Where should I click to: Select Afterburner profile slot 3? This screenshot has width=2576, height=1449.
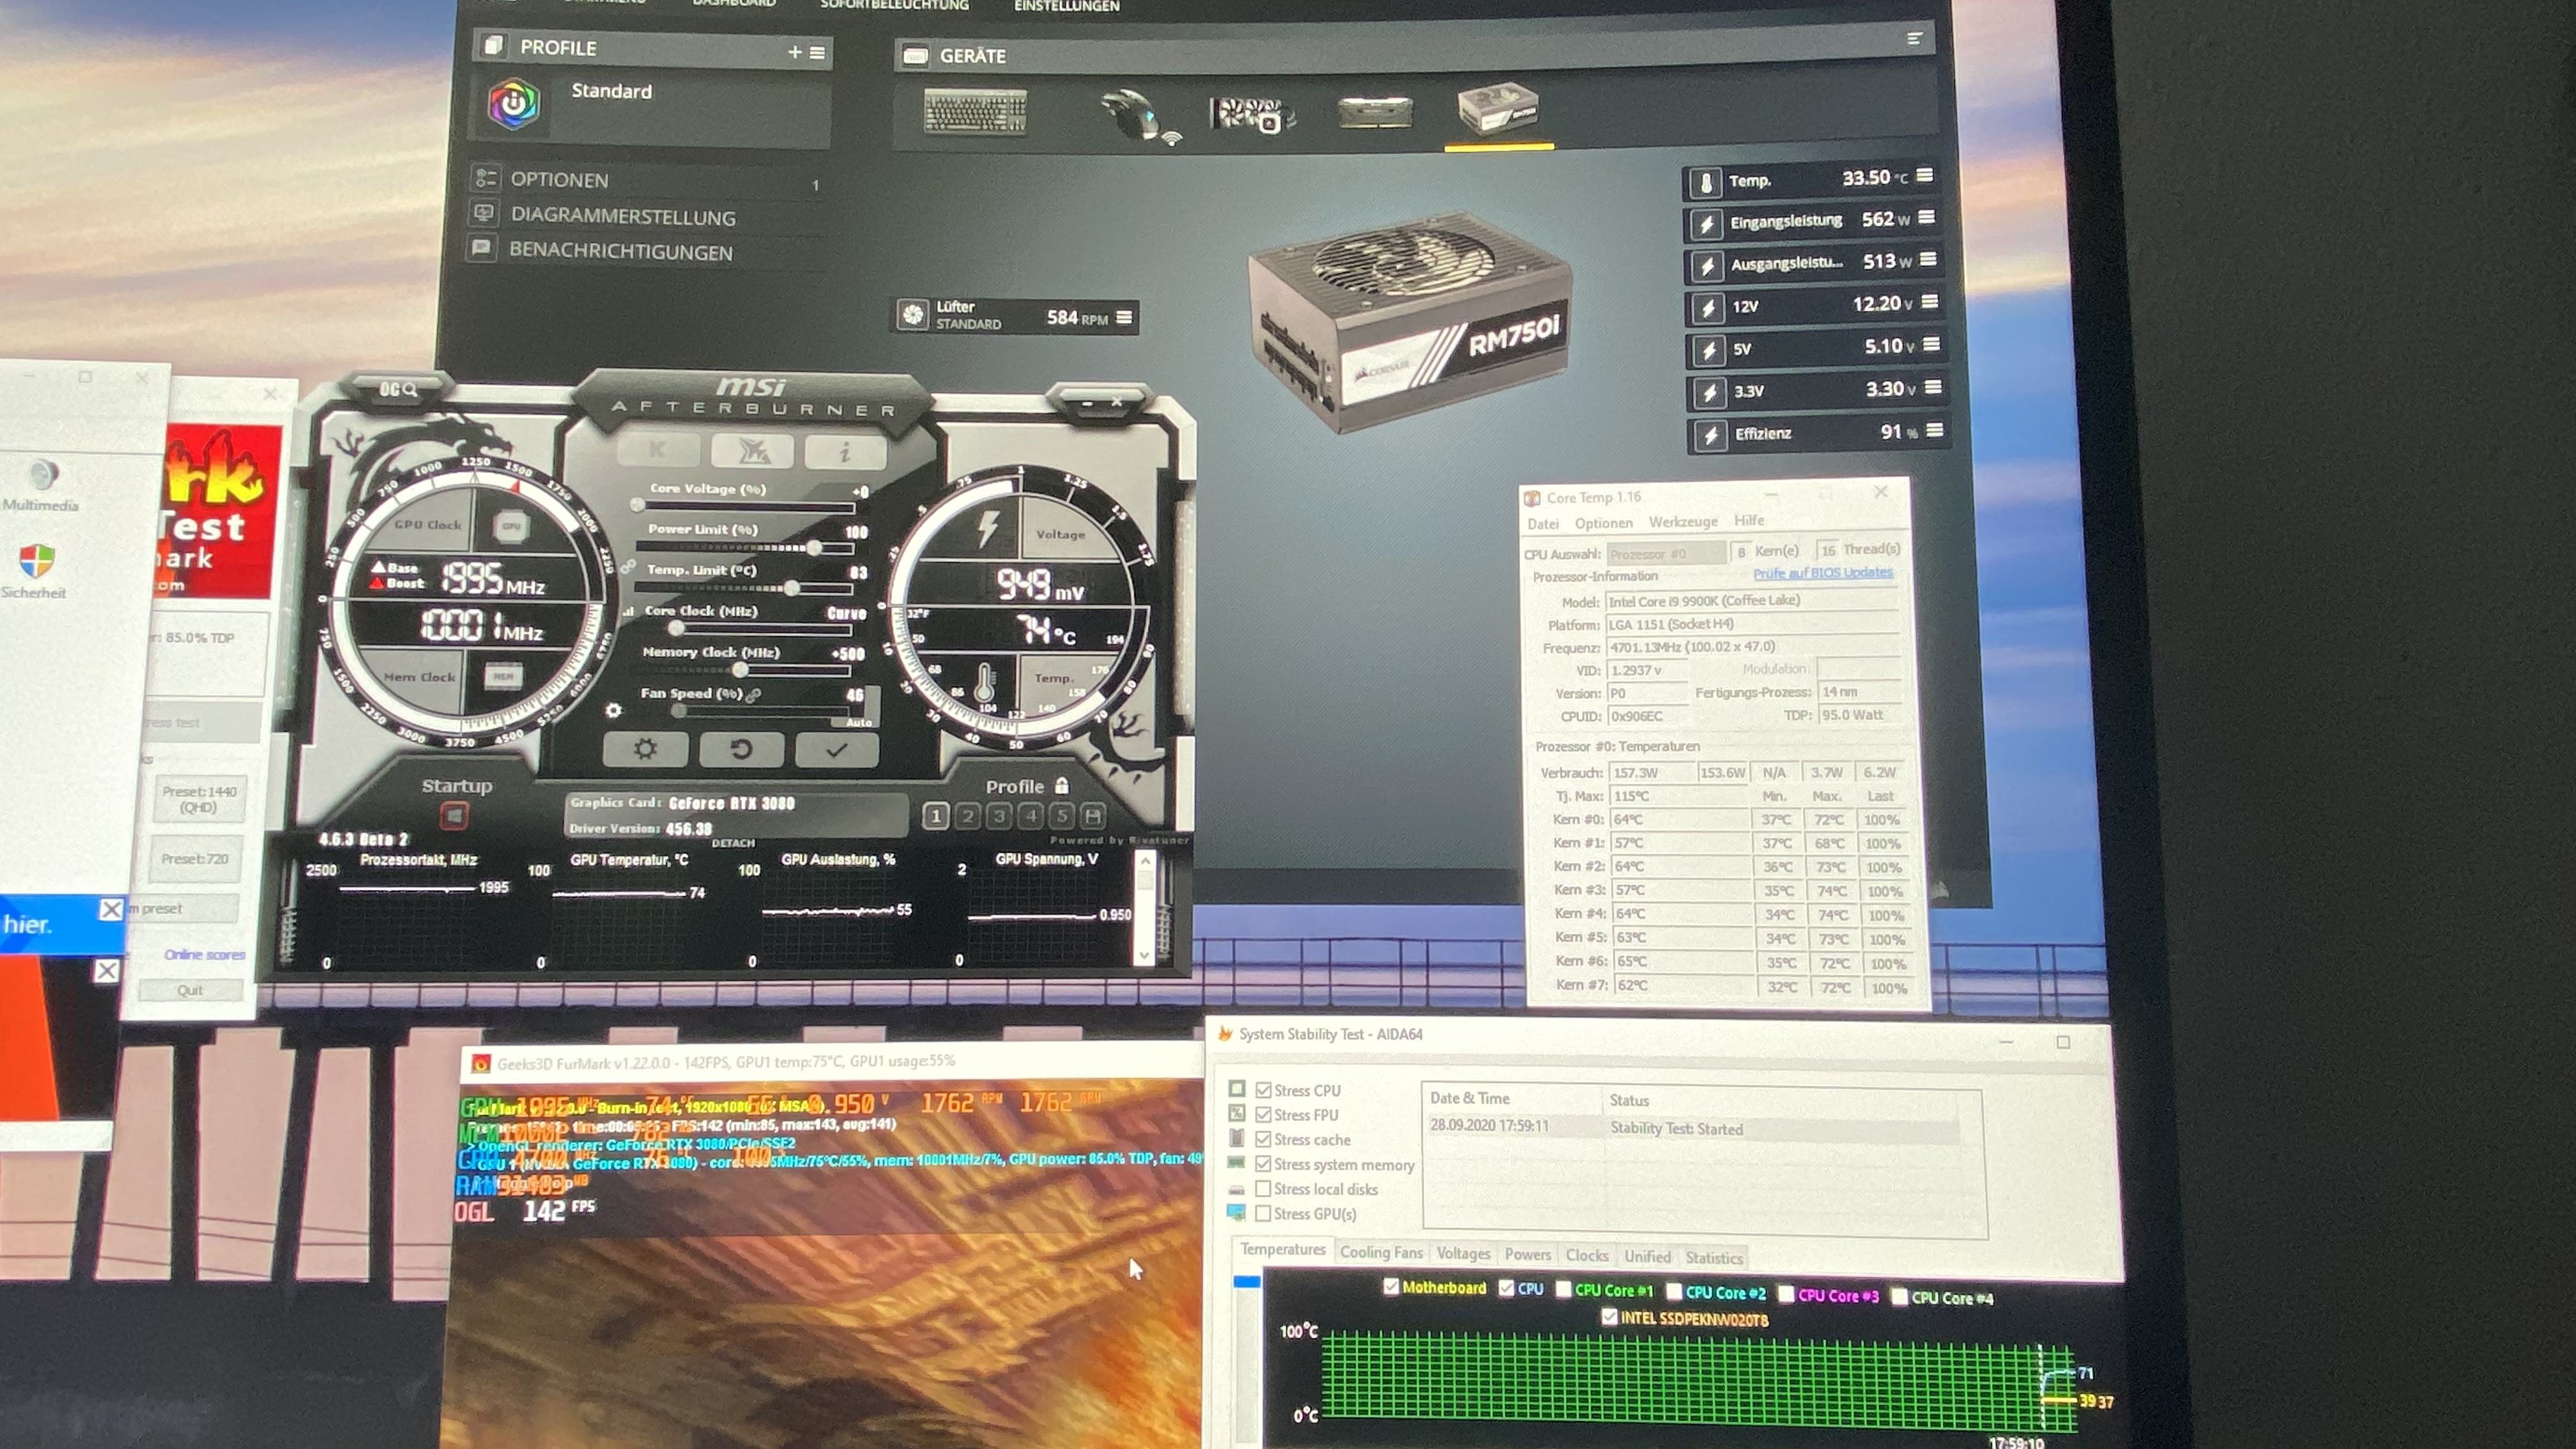[x=998, y=816]
